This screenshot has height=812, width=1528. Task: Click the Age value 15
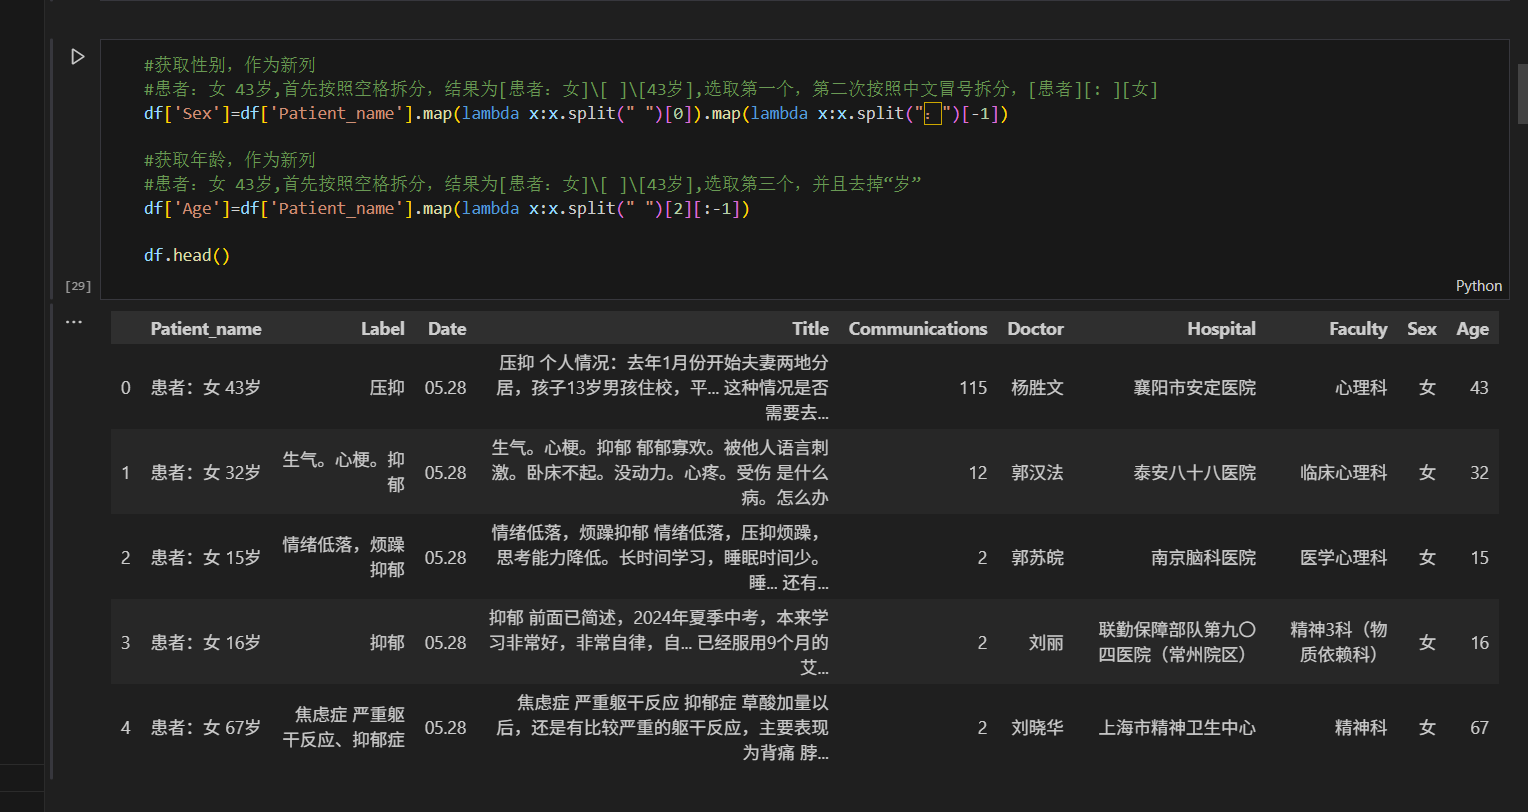click(x=1479, y=557)
